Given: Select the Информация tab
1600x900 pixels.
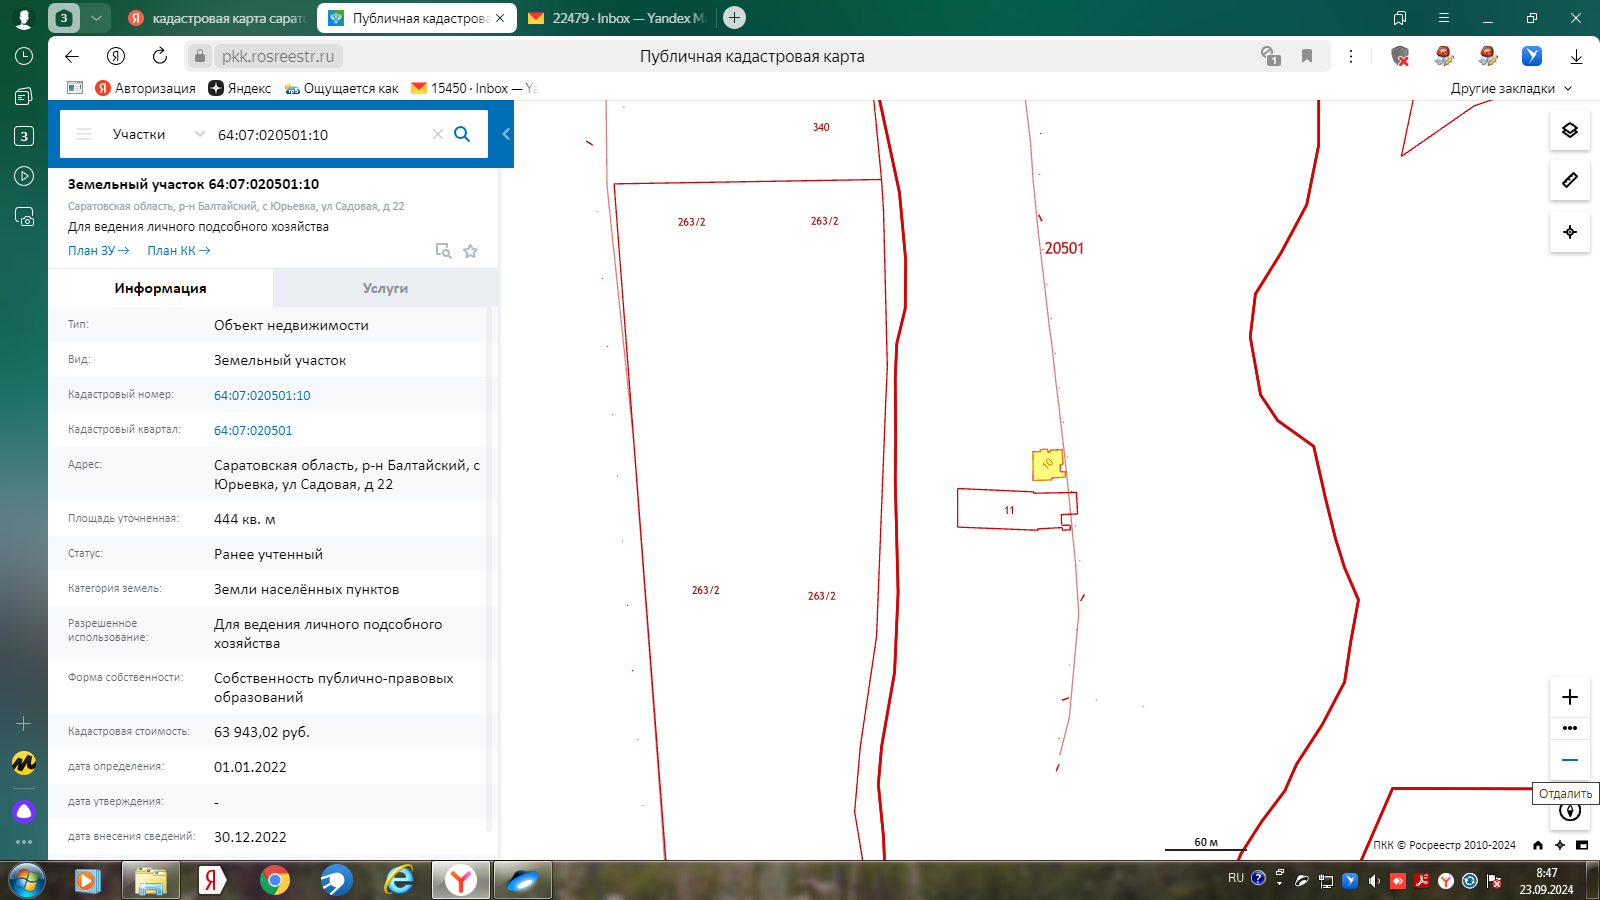Looking at the screenshot, I should [x=160, y=288].
